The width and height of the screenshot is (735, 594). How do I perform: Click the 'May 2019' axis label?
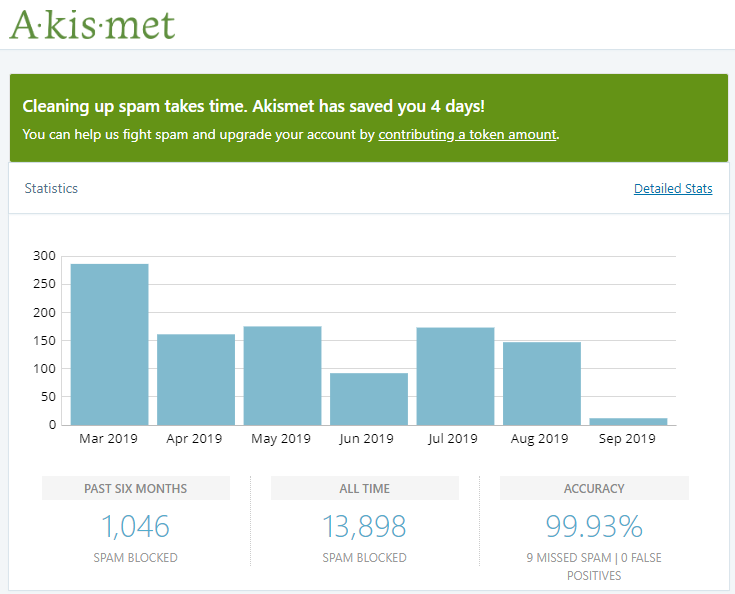[x=281, y=439]
